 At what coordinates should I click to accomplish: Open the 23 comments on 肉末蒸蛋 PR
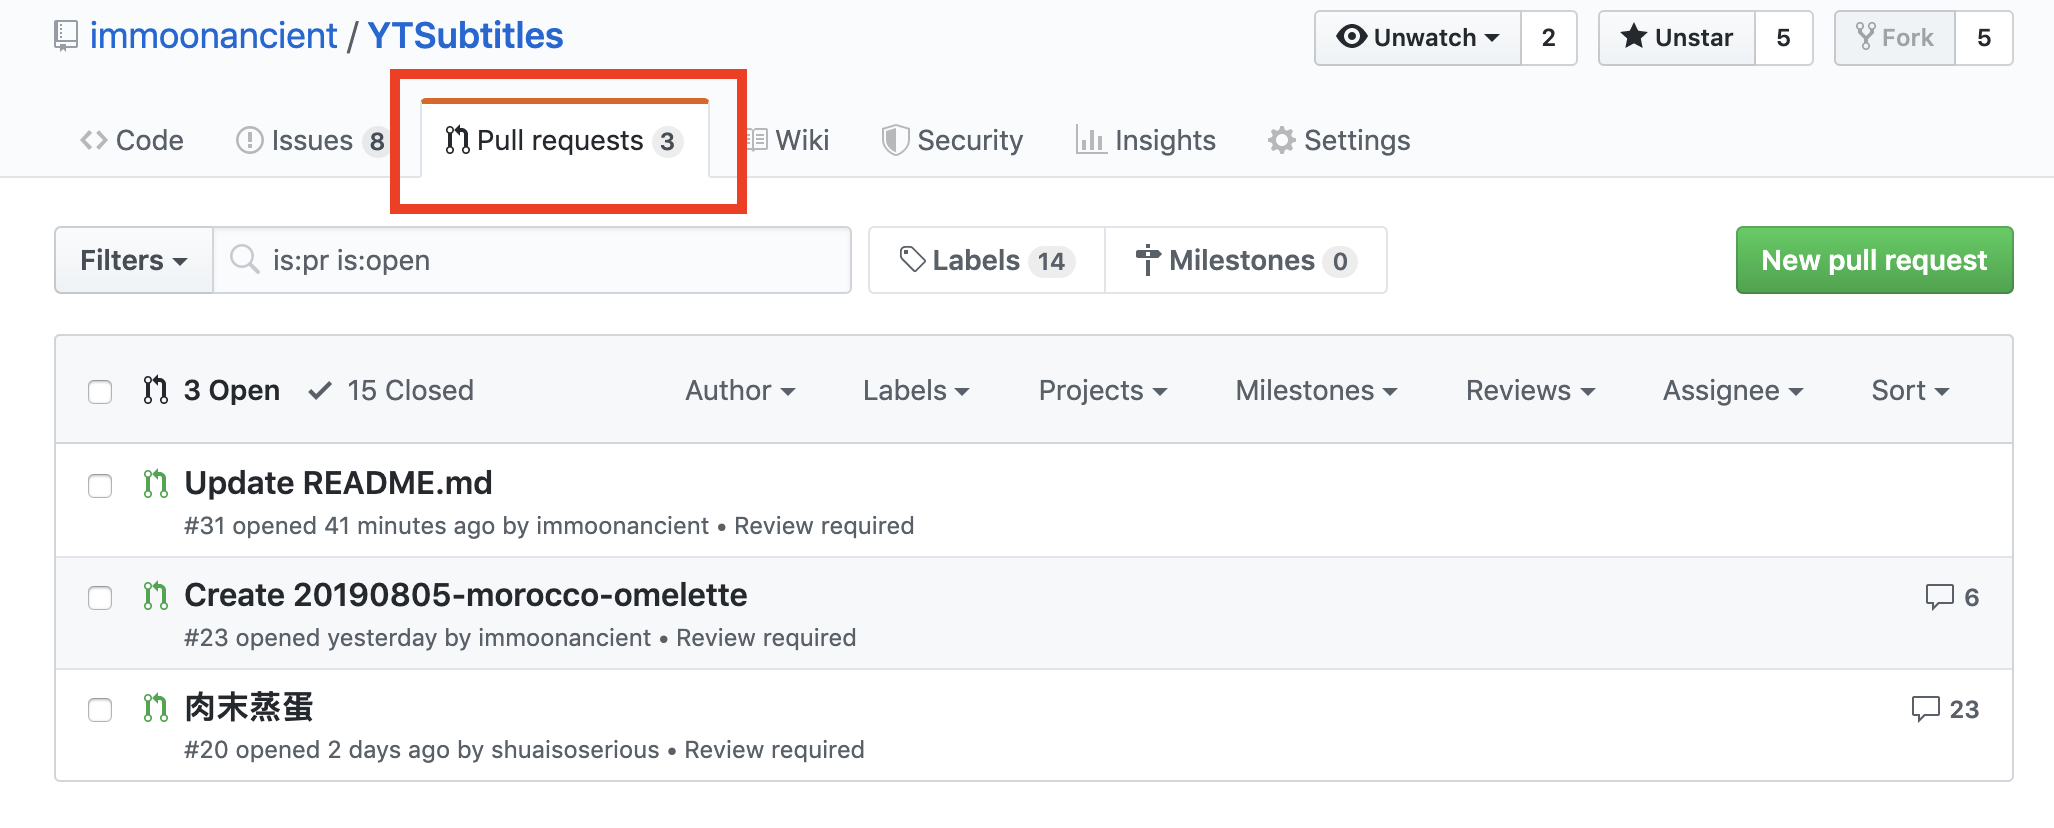(1945, 709)
